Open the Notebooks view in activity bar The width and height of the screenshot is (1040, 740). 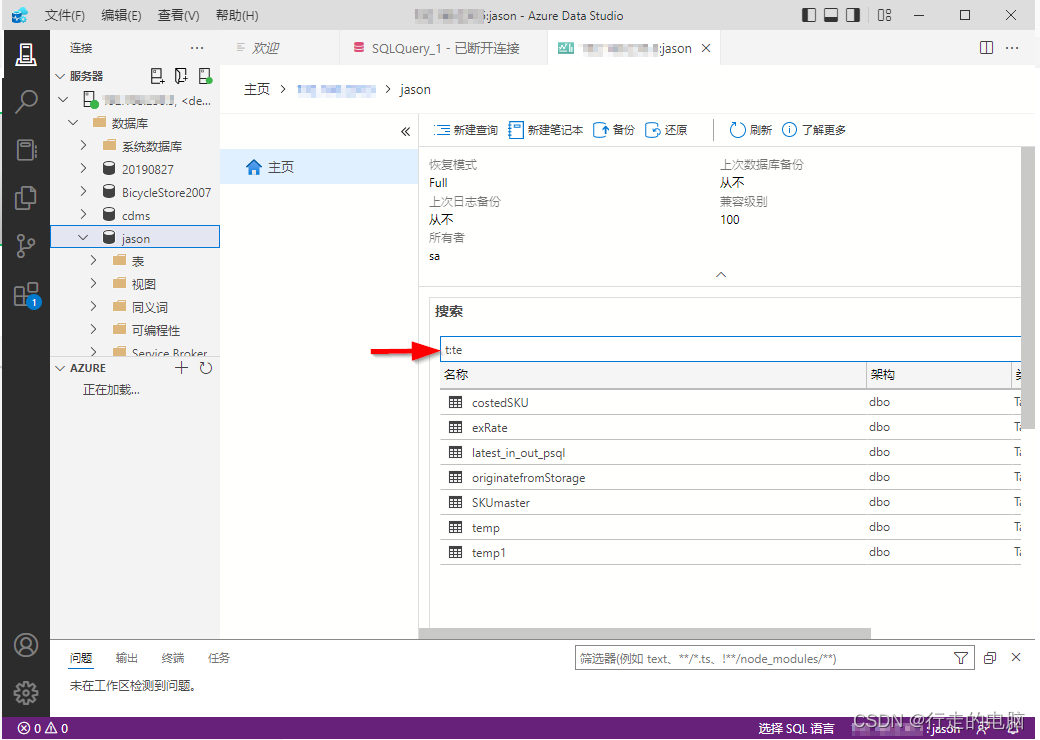(26, 150)
